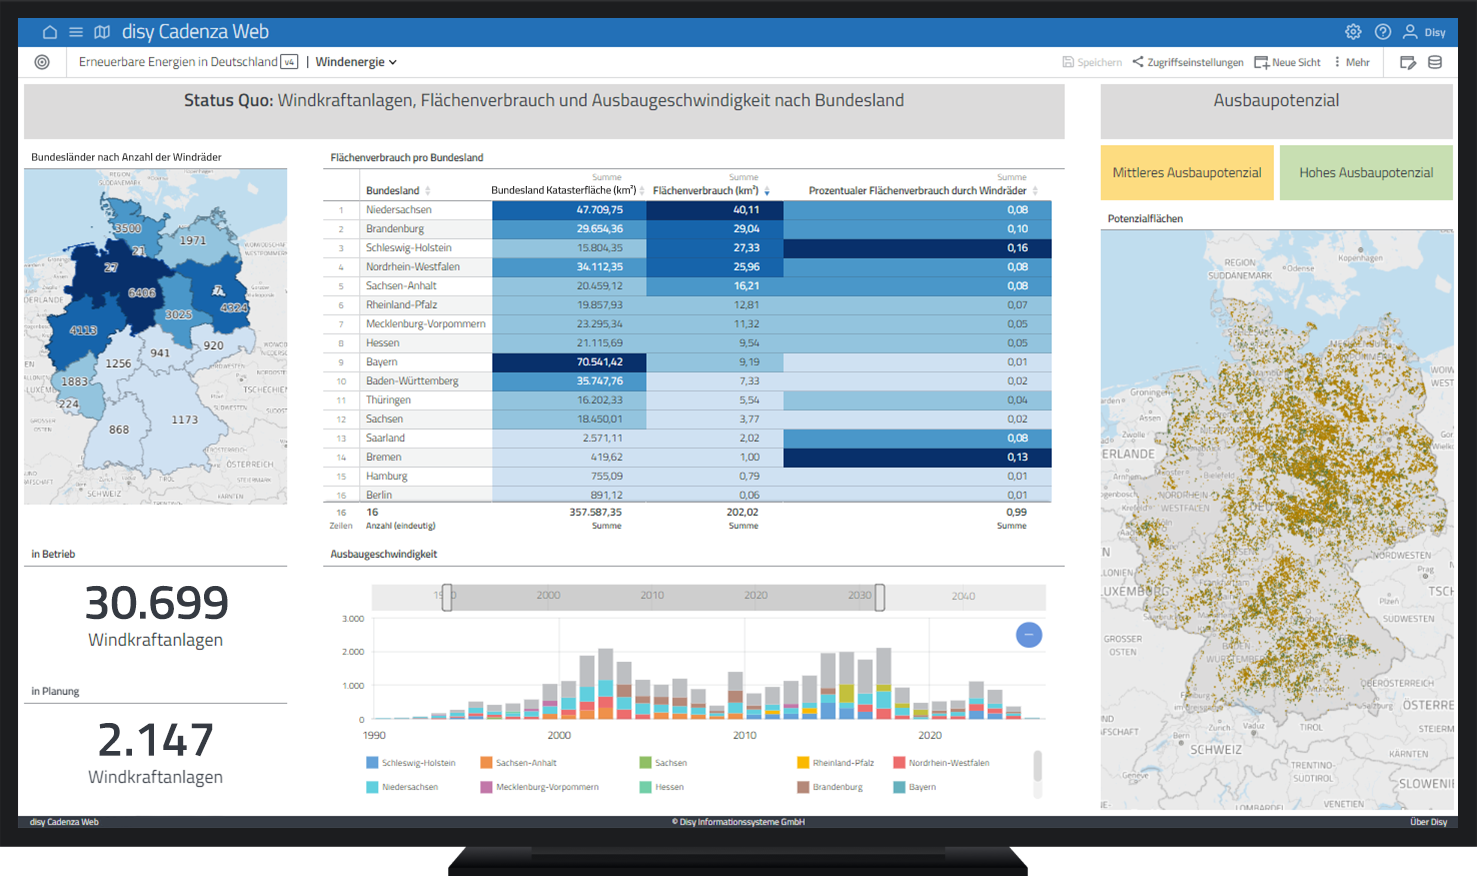Select Neue Sicht in the toolbar
Image resolution: width=1477 pixels, height=876 pixels.
[x=1287, y=61]
